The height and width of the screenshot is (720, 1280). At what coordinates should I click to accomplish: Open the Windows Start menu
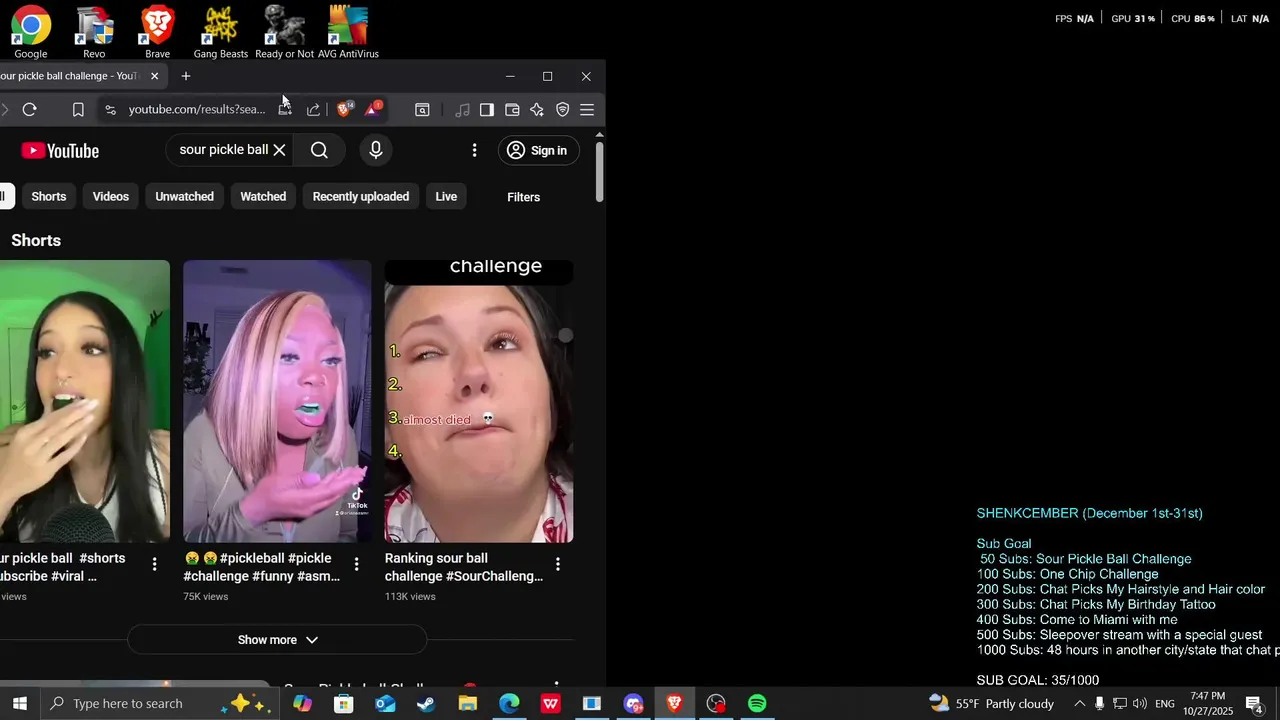[19, 704]
